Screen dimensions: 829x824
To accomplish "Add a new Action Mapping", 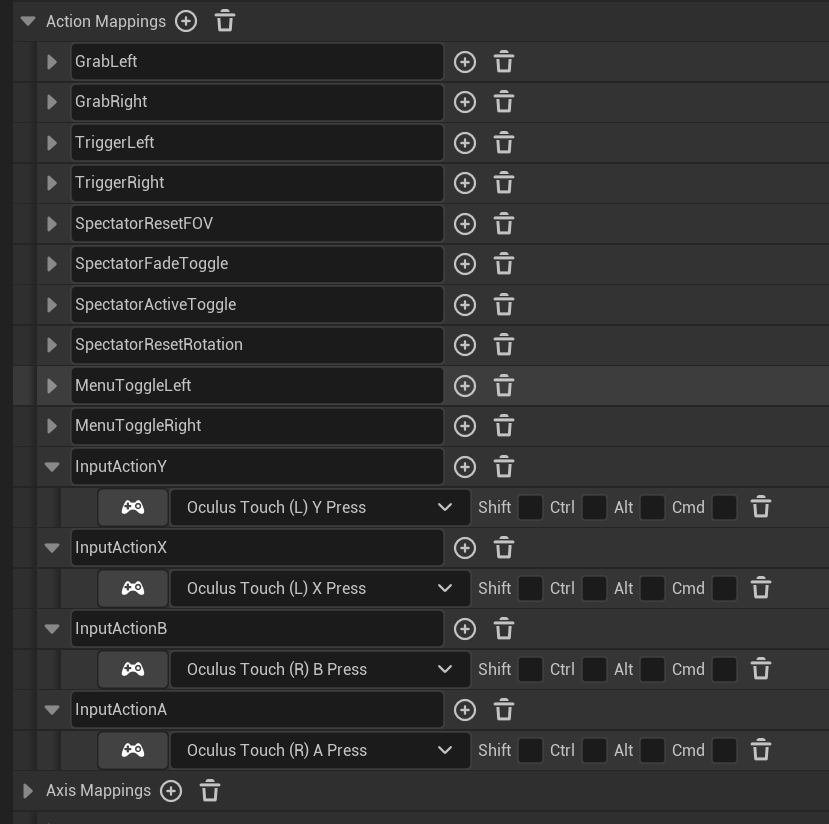I will point(186,22).
